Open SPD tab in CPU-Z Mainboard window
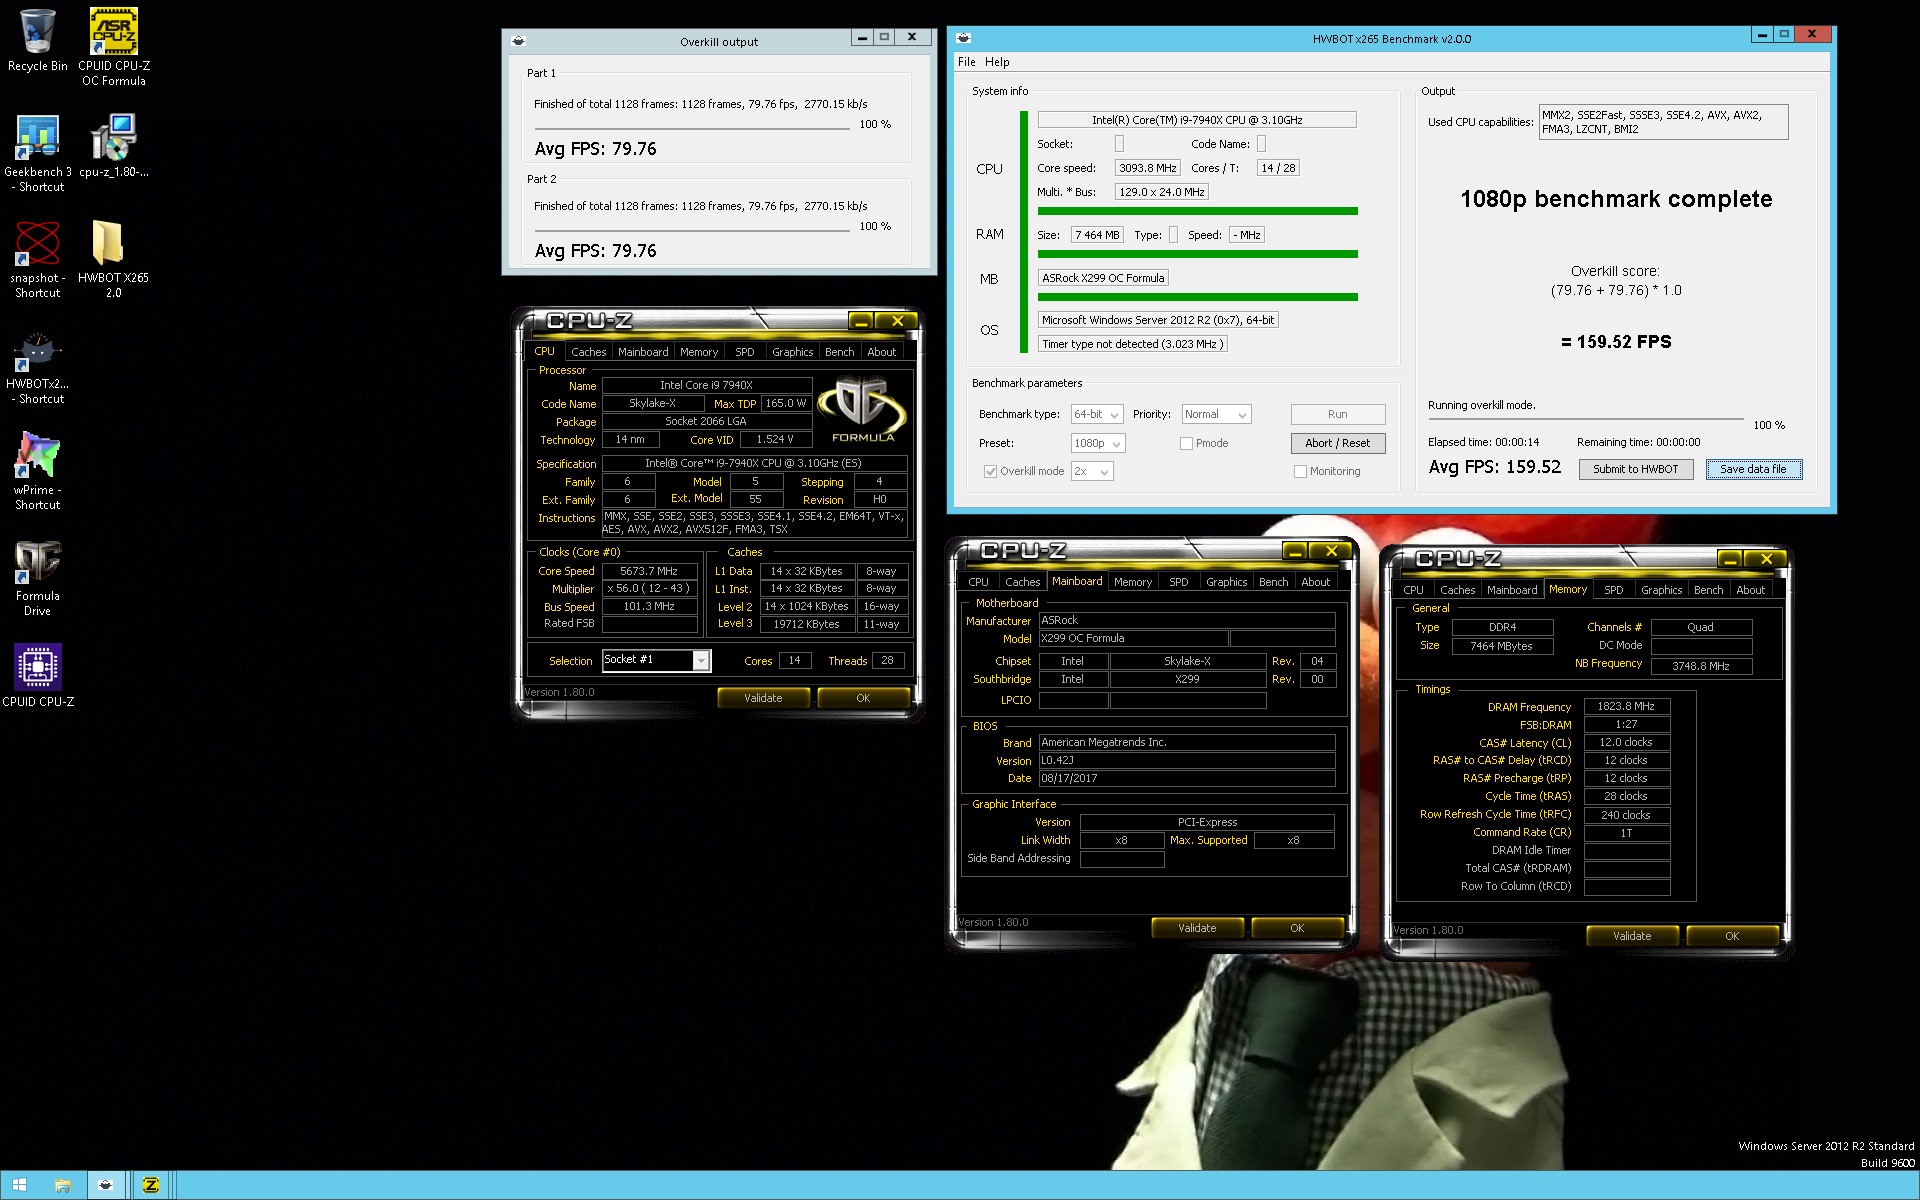 [1178, 582]
